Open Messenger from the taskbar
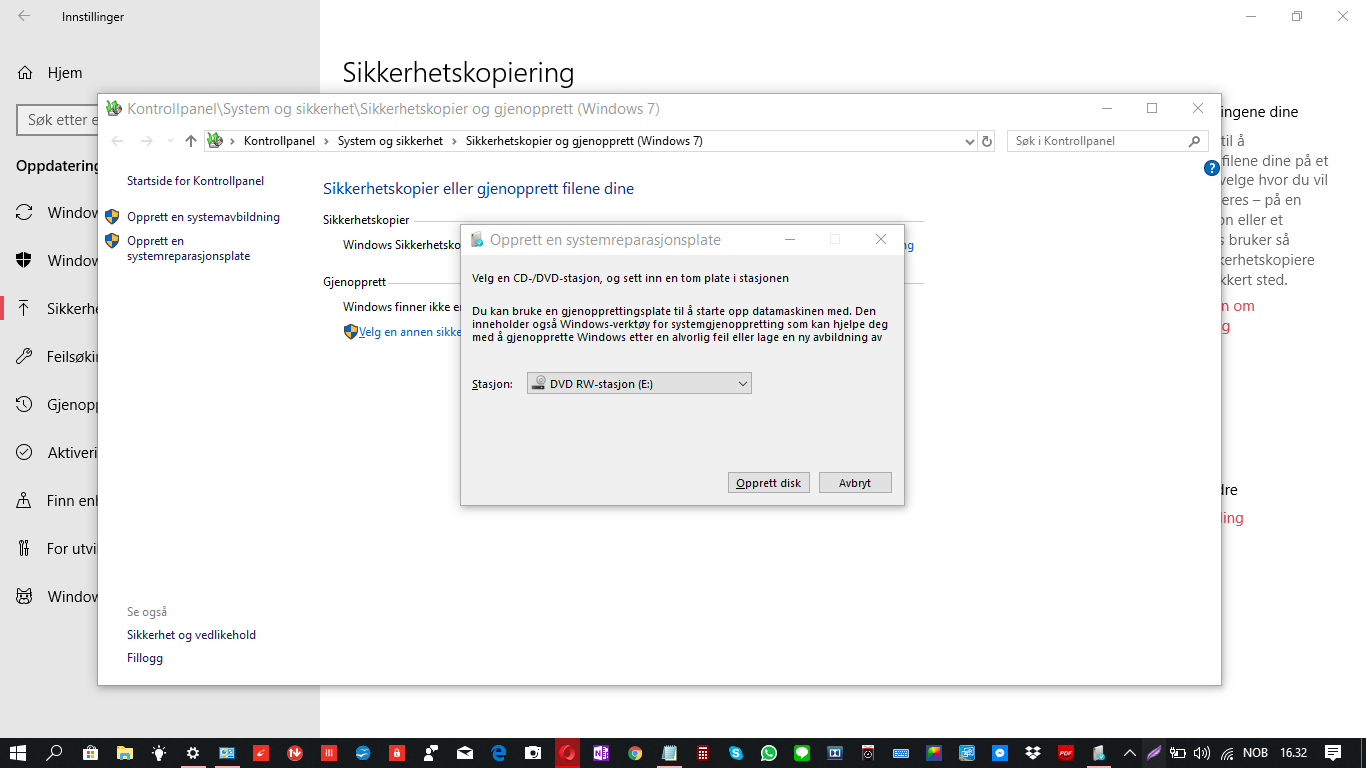Screen dimensions: 1366x768 (1000, 753)
